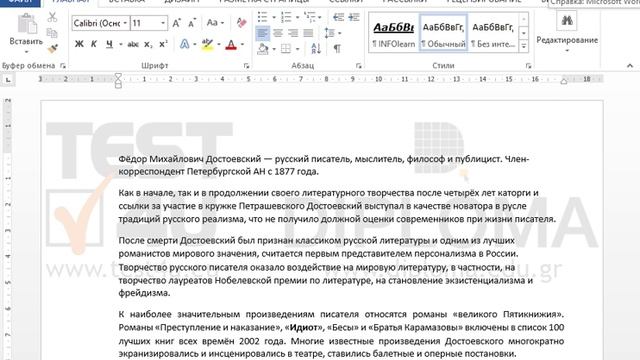
Task: Open line spacing dropdown arrow
Action: (340, 33)
